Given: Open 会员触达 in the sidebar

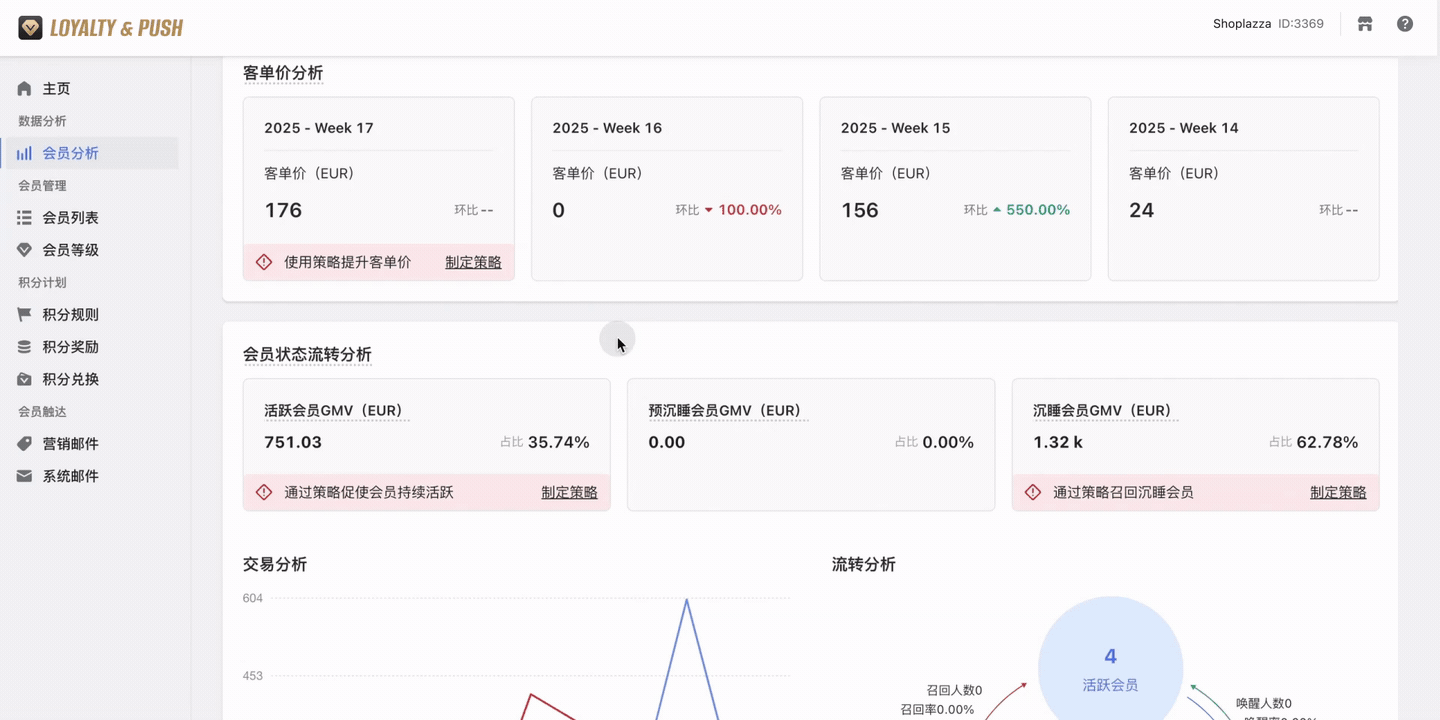Looking at the screenshot, I should click(42, 411).
